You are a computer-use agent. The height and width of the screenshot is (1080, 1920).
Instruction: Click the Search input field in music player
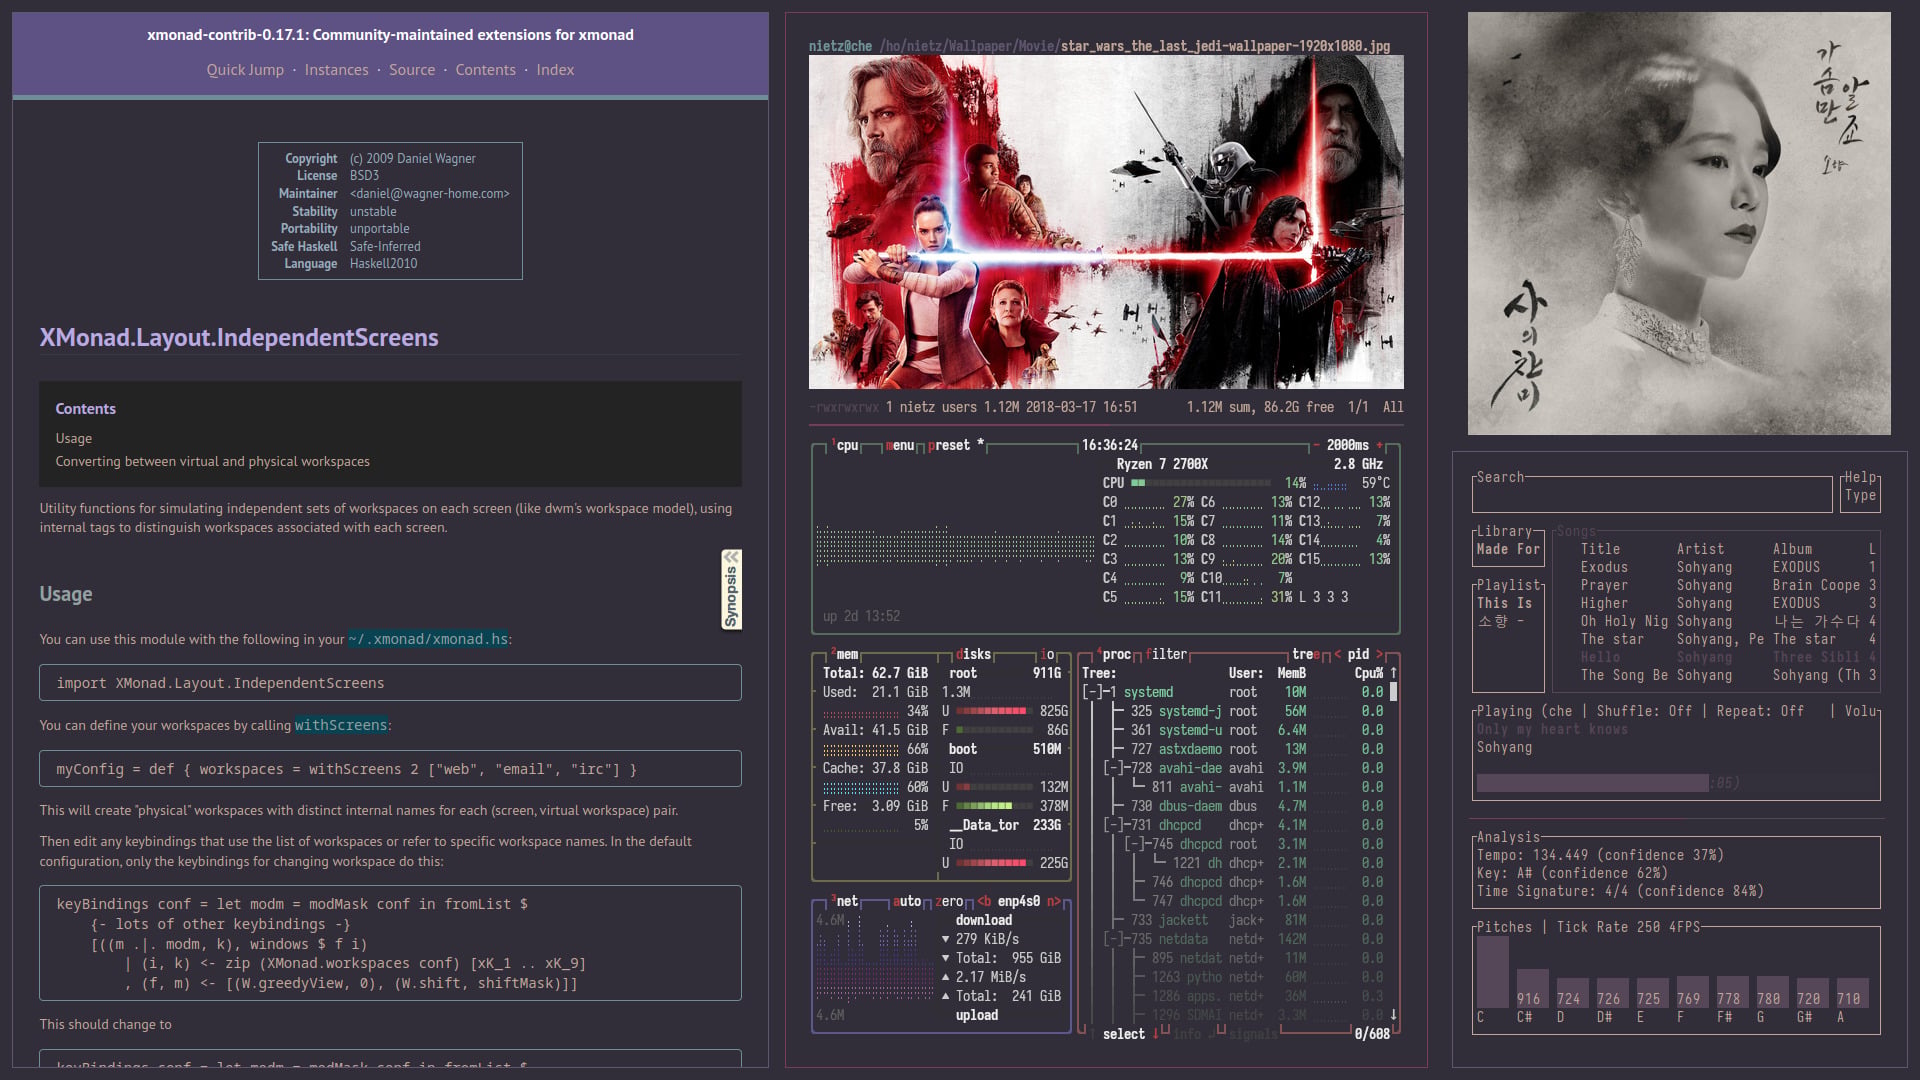tap(1653, 495)
